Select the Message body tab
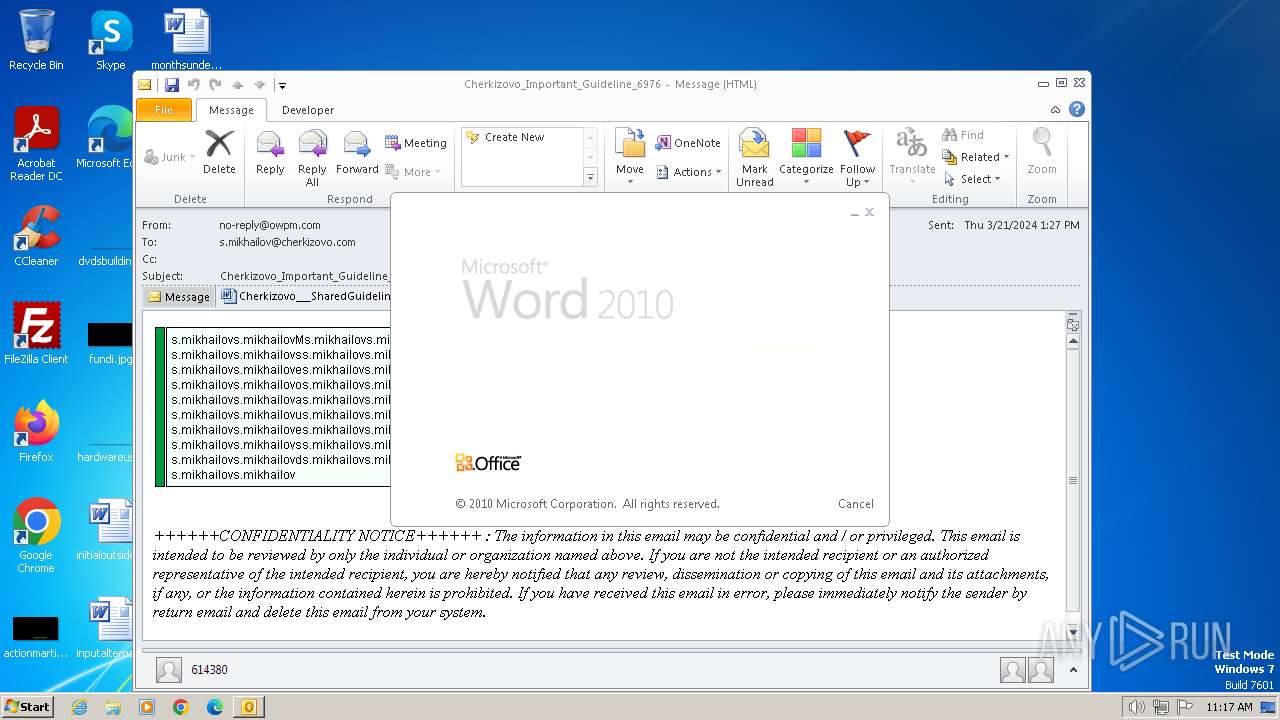This screenshot has height=720, width=1280. point(179,297)
